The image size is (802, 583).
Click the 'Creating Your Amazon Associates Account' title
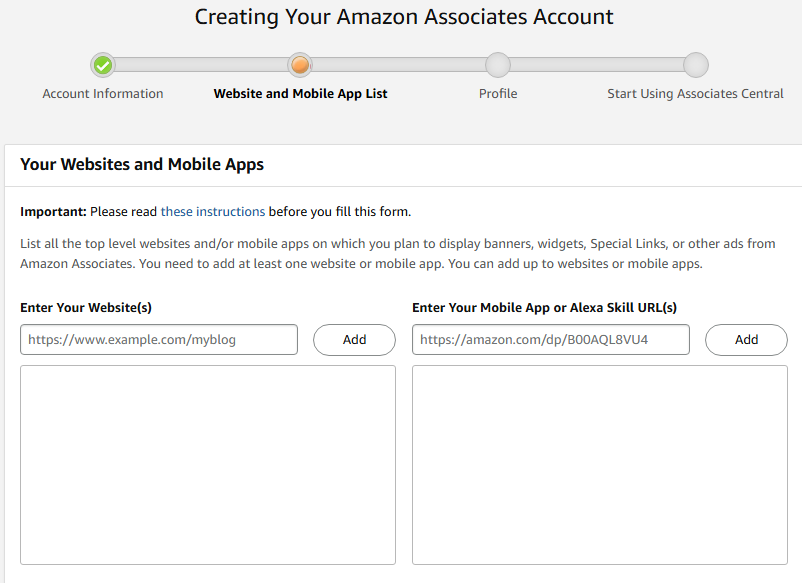[x=404, y=17]
